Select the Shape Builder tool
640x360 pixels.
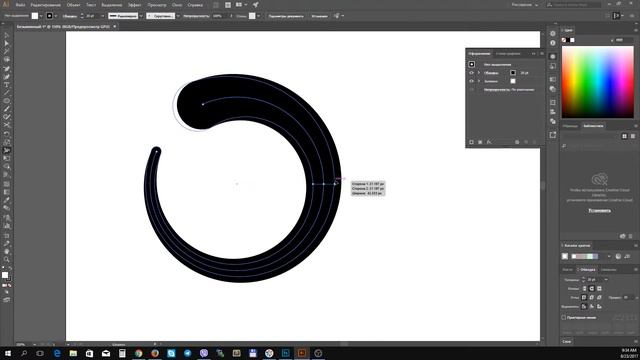click(x=7, y=167)
